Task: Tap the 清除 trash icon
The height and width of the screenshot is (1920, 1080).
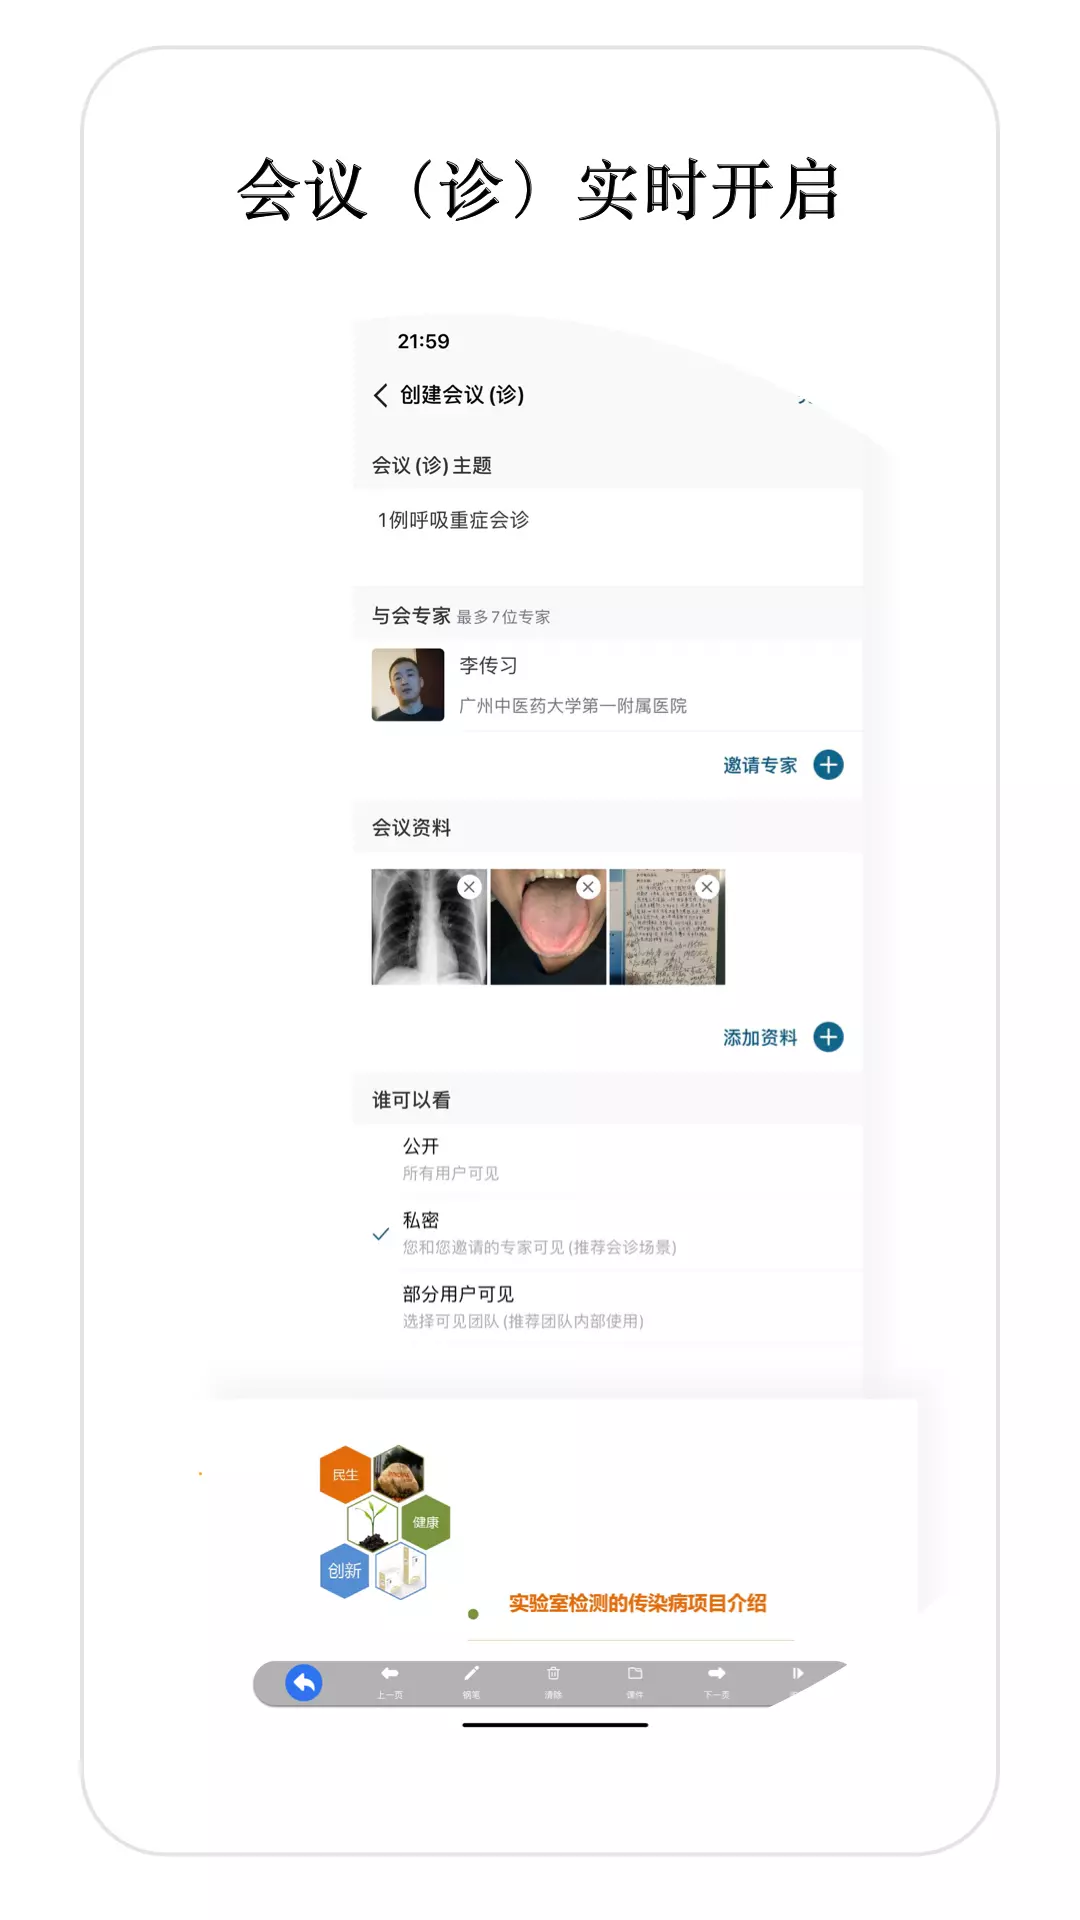Action: click(x=553, y=1681)
